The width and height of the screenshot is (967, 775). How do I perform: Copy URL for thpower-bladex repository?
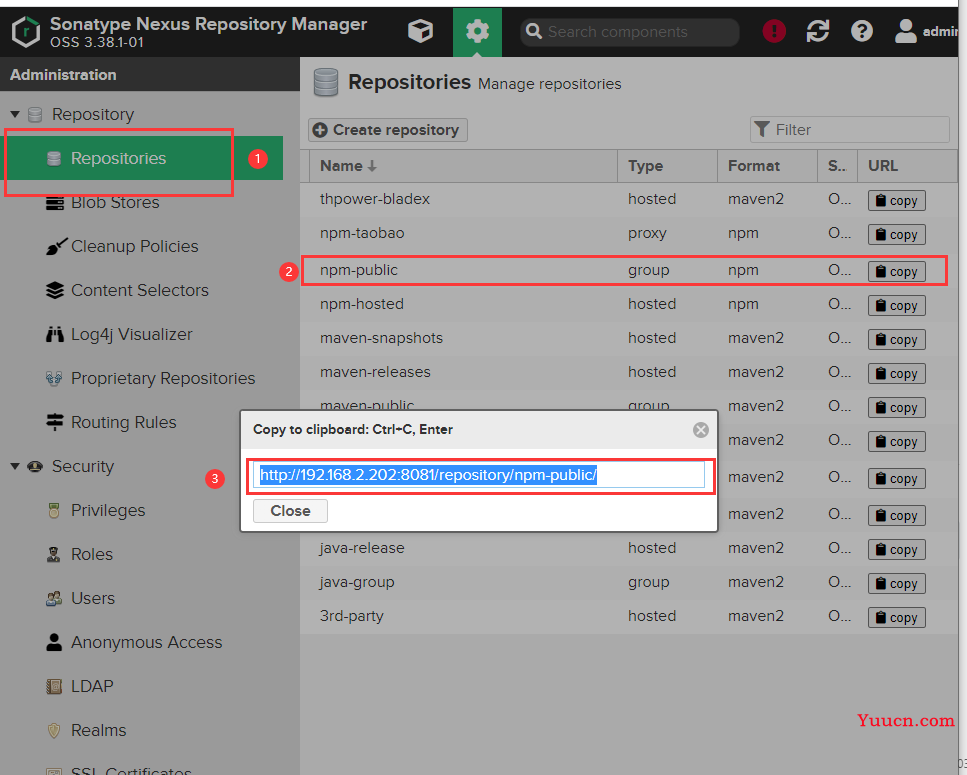[897, 200]
